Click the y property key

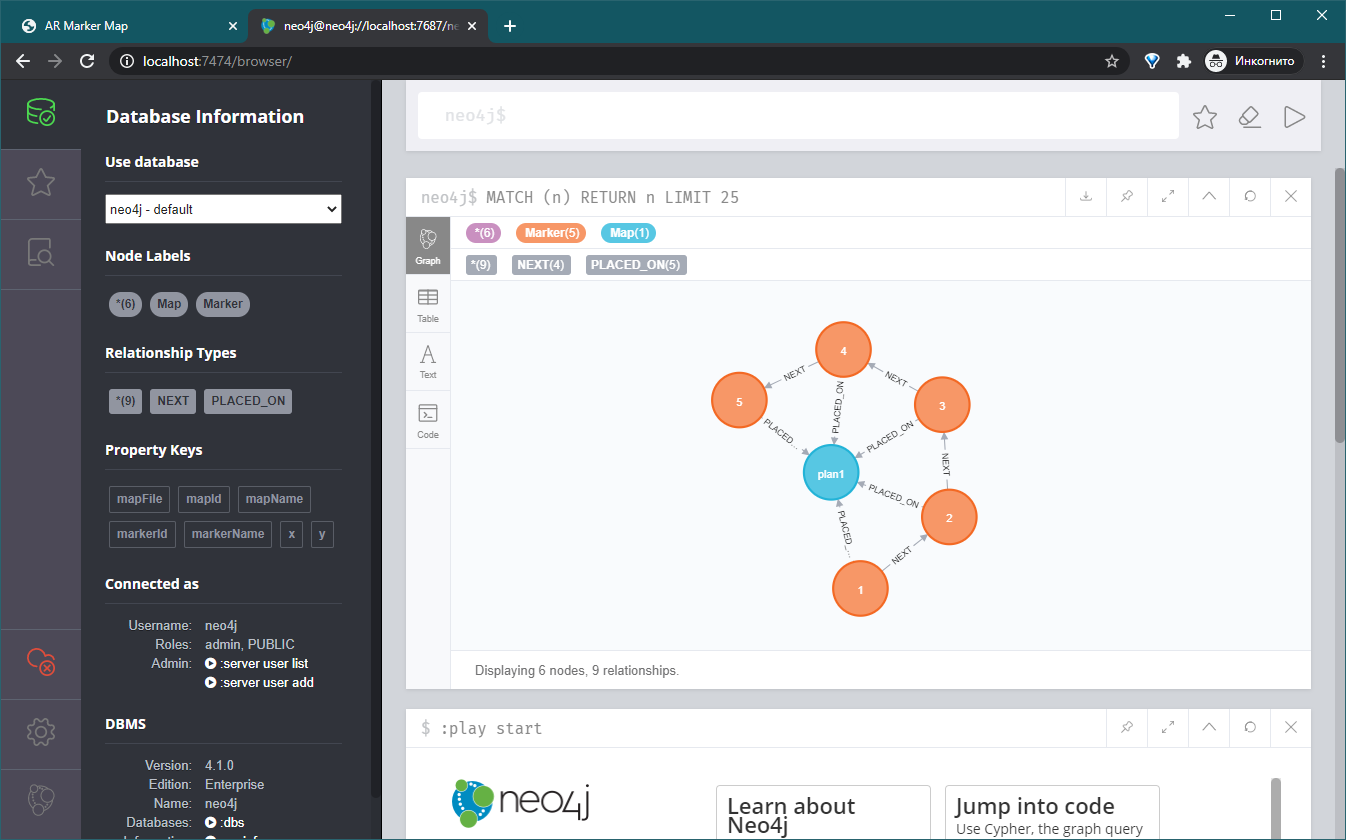pyautogui.click(x=322, y=534)
